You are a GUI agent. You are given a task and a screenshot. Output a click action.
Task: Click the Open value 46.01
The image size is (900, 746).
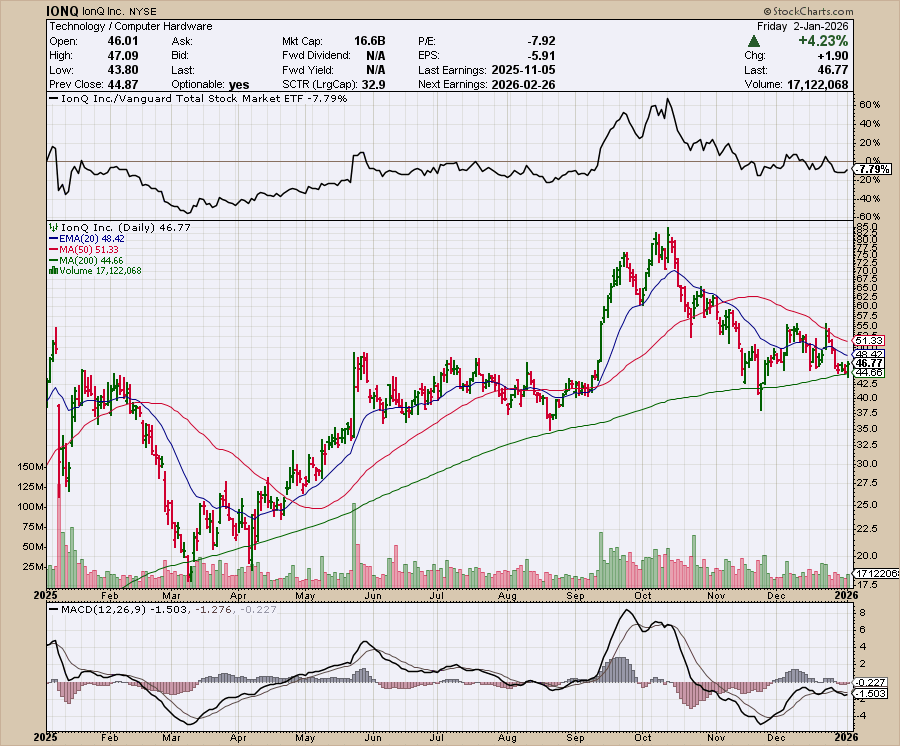coord(123,41)
